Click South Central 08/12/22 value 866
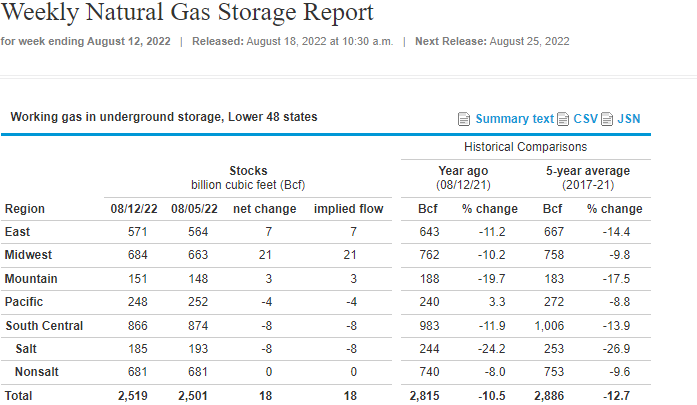This screenshot has height=405, width=697. pyautogui.click(x=138, y=326)
